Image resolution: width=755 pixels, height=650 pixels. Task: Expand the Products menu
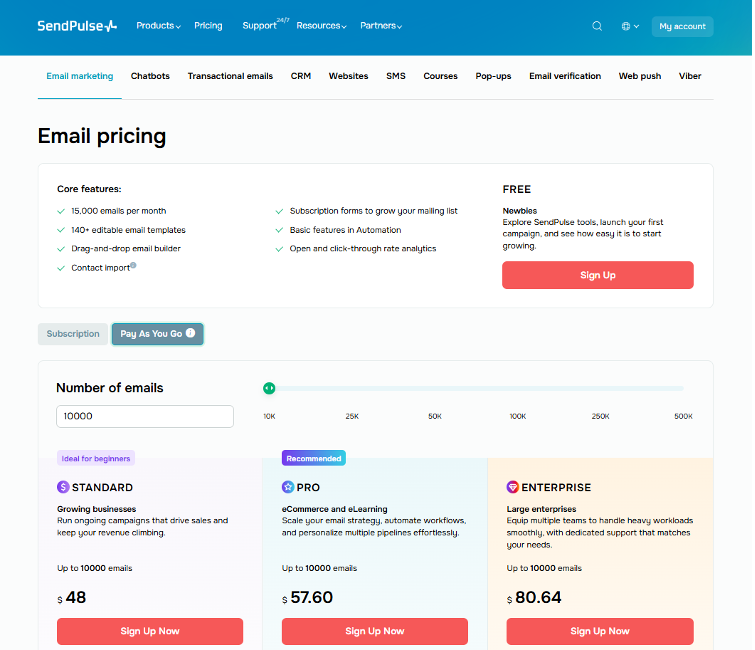point(158,26)
